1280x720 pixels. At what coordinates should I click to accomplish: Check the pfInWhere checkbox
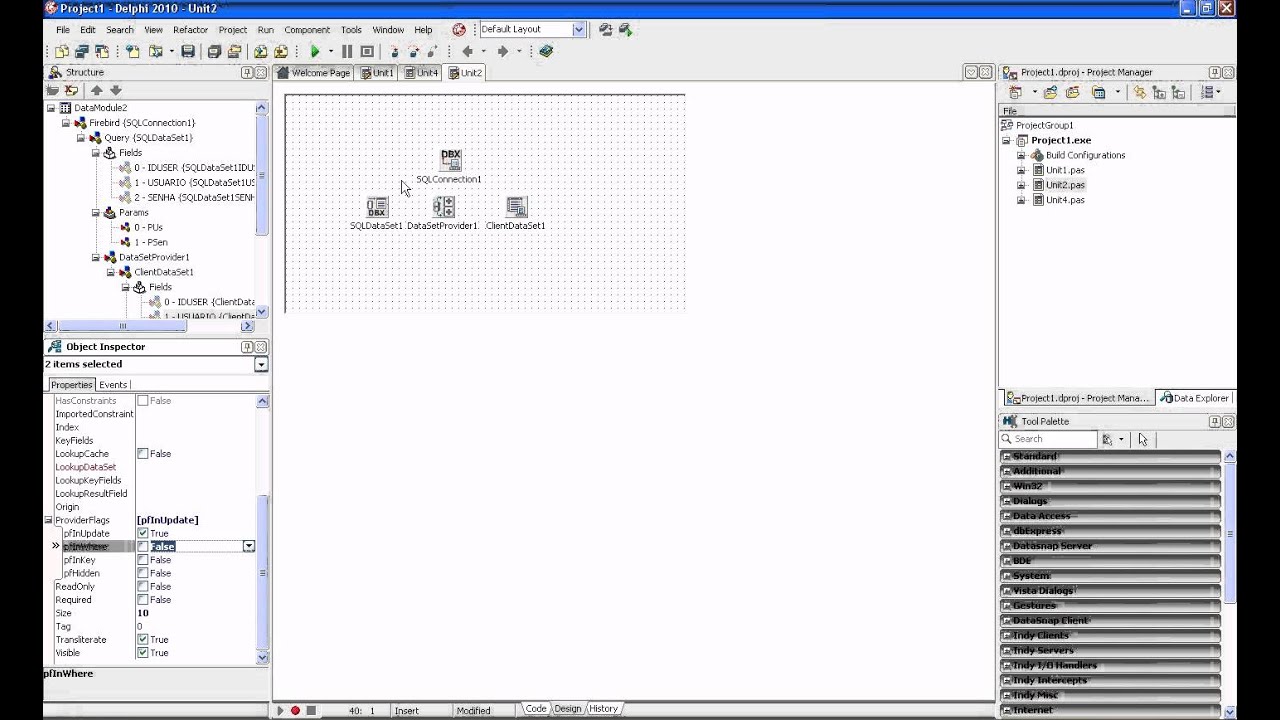tap(142, 547)
